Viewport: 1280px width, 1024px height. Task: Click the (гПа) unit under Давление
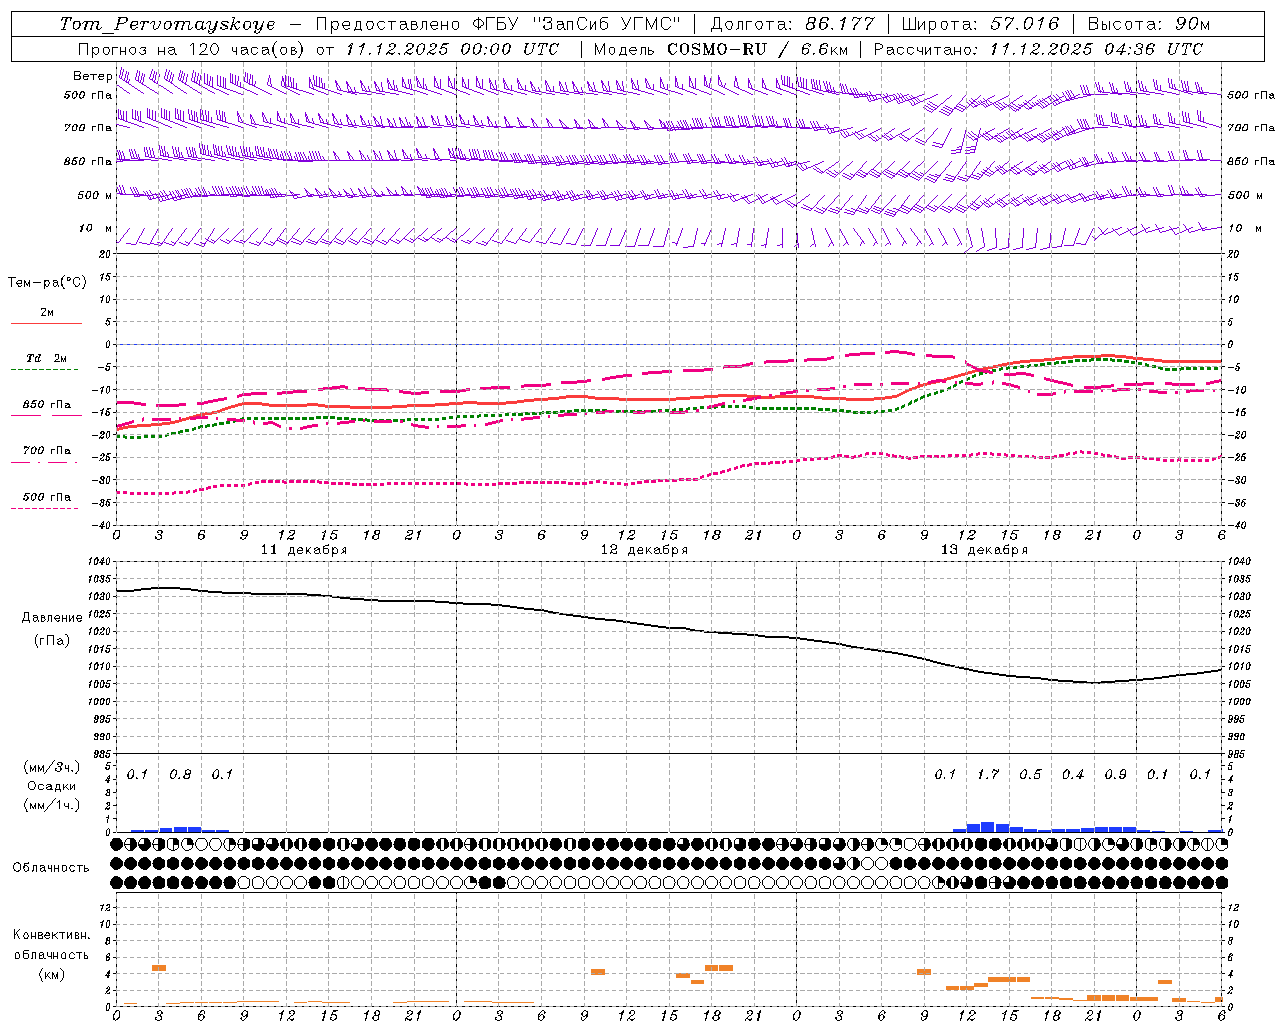[52, 640]
